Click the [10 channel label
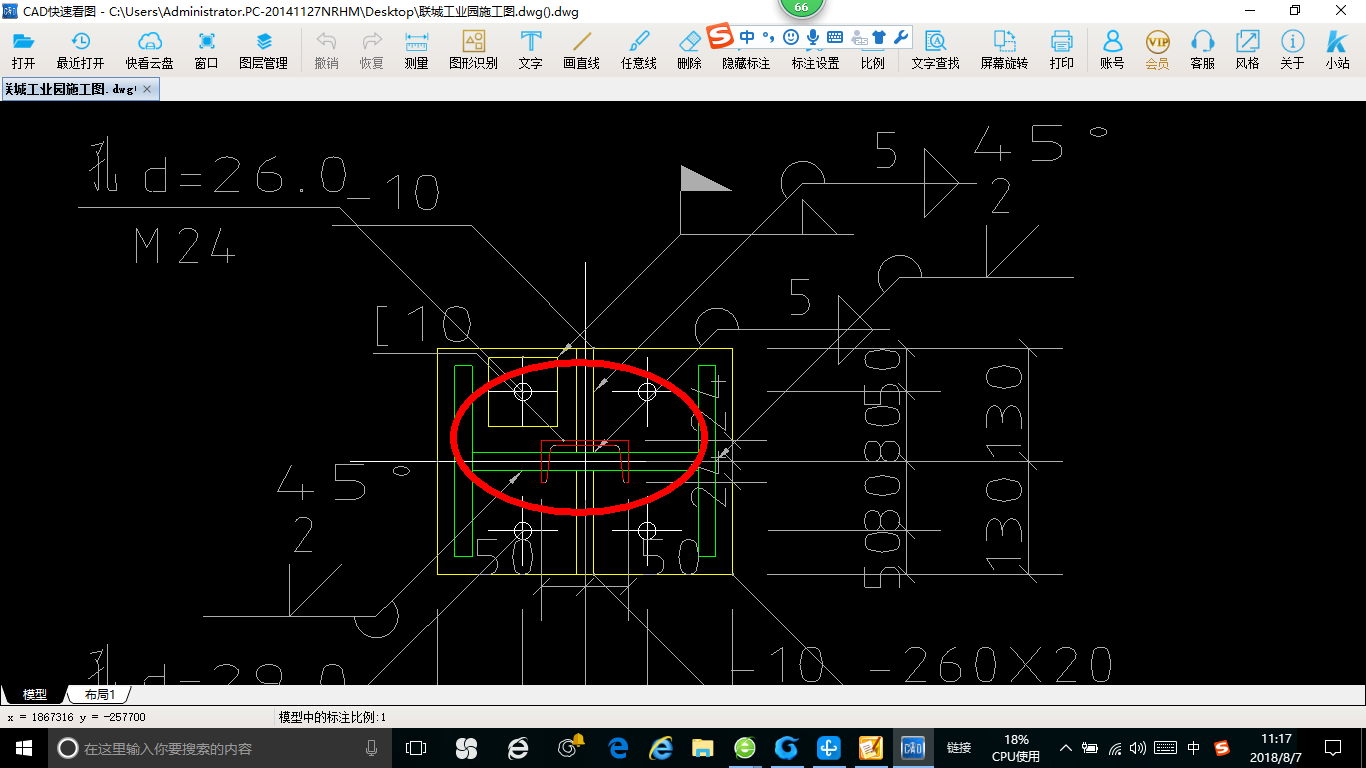The width and height of the screenshot is (1366, 768). (423, 326)
